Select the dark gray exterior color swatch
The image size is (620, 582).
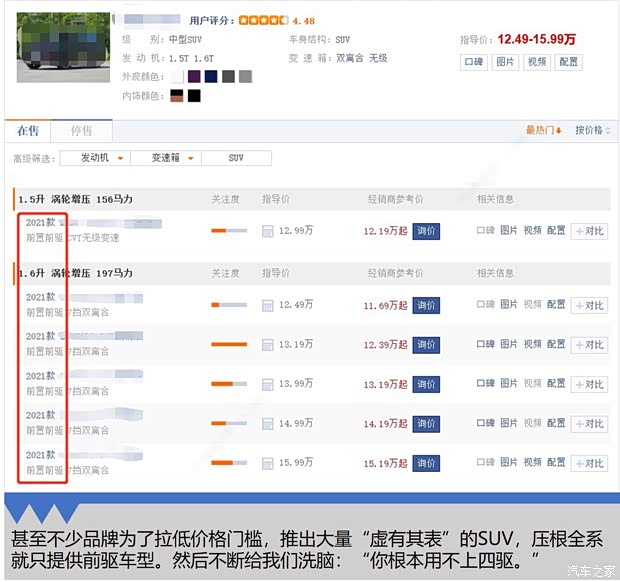(x=229, y=77)
